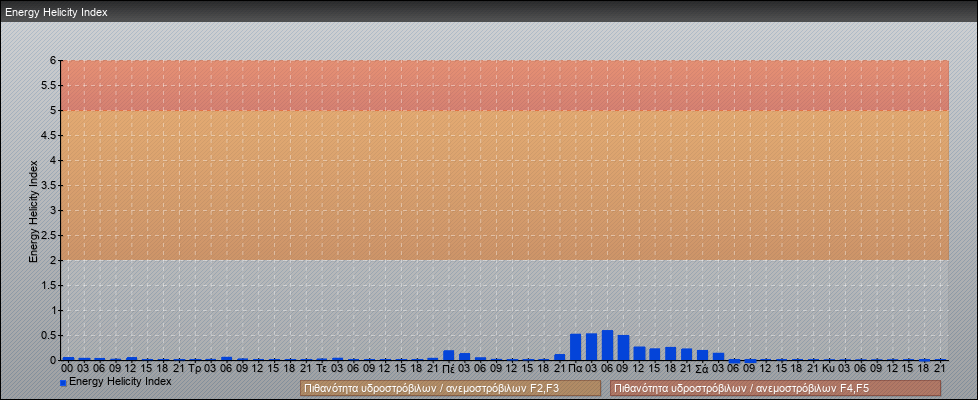Click the Πέ day label on x-axis
This screenshot has width=978, height=400.
pyautogui.click(x=448, y=369)
